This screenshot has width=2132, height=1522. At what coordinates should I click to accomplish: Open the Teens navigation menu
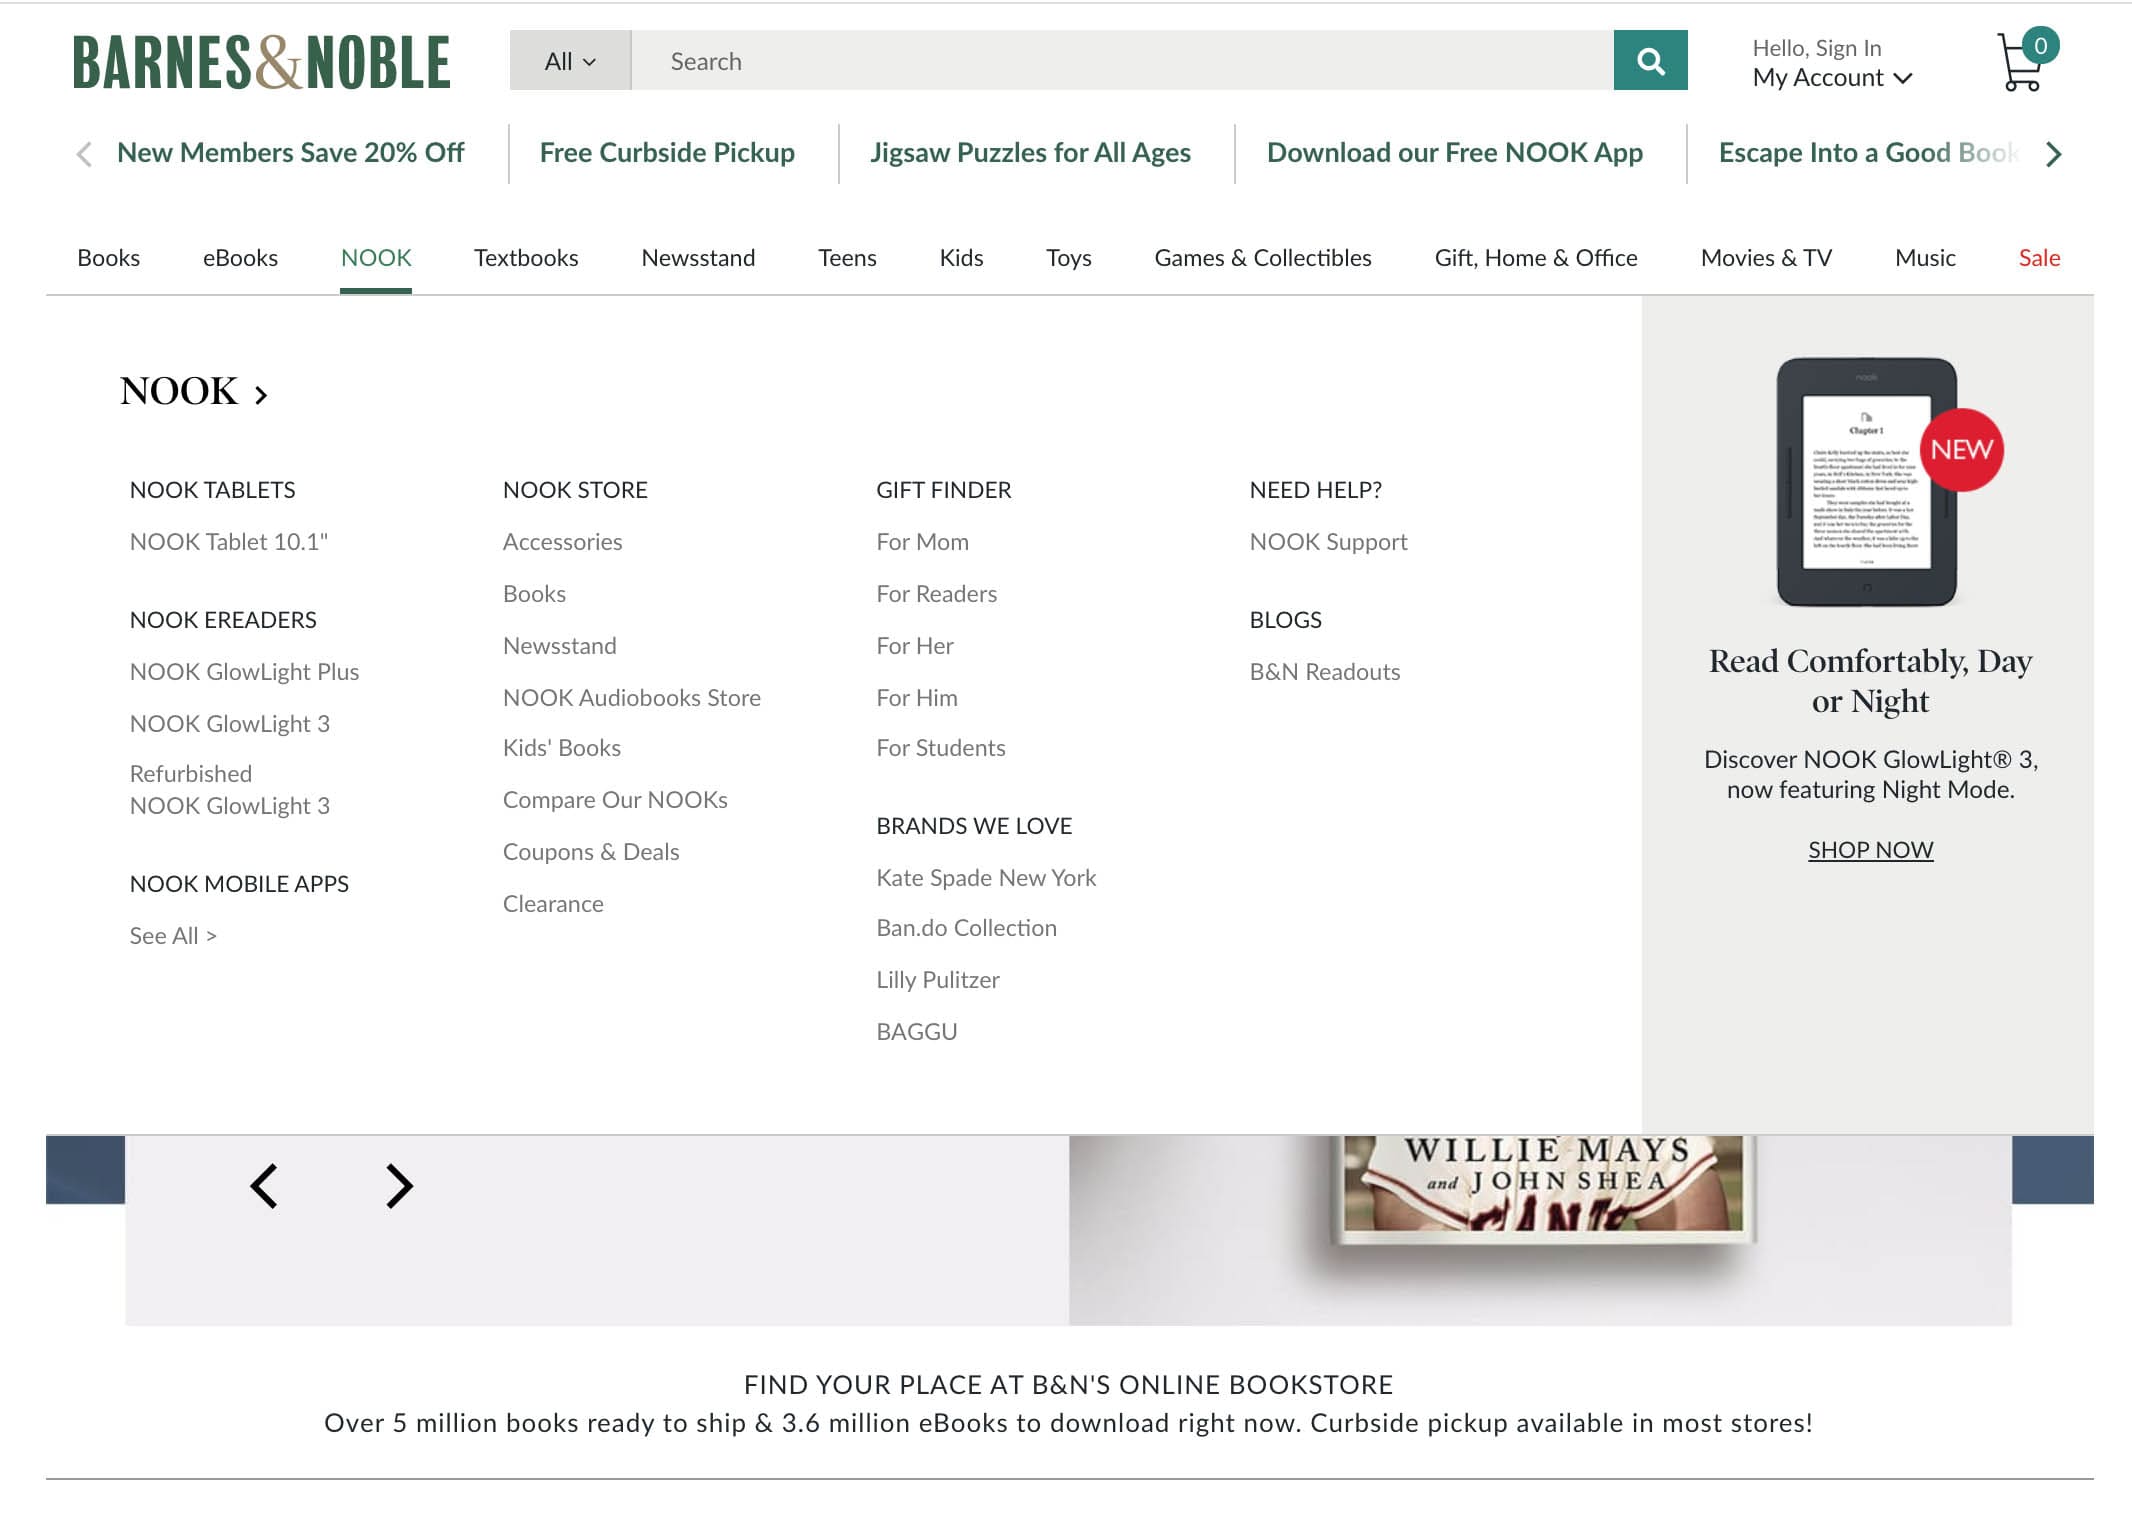847,258
